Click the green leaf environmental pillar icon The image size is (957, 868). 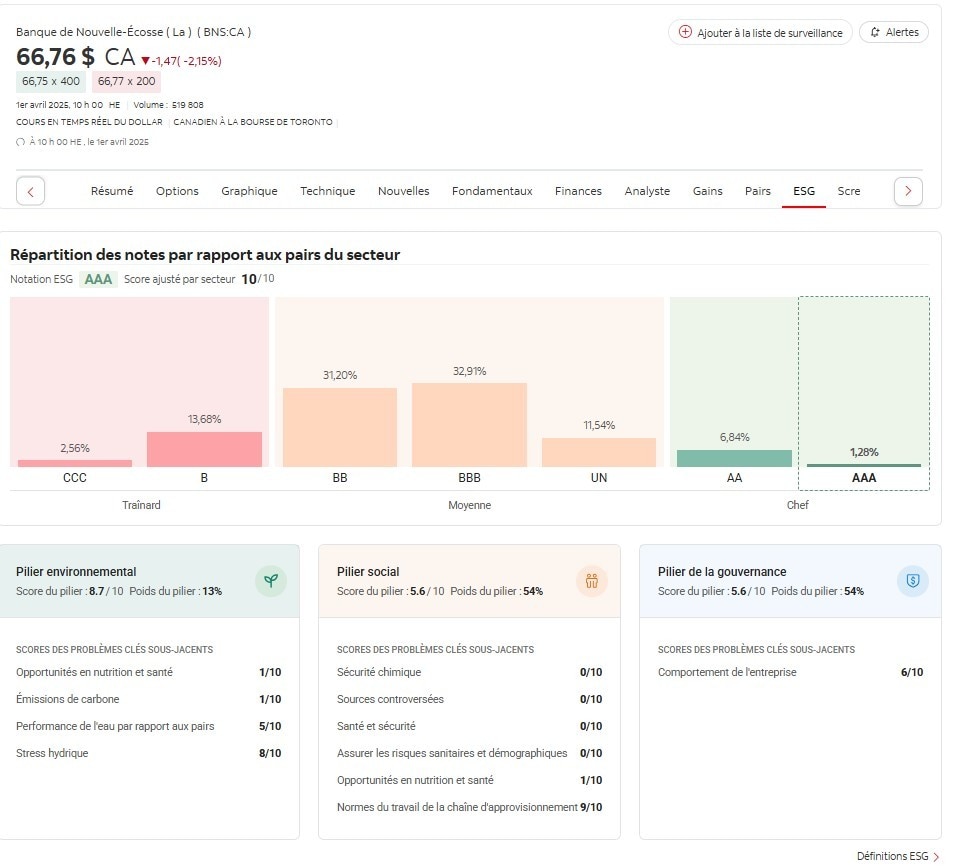271,580
